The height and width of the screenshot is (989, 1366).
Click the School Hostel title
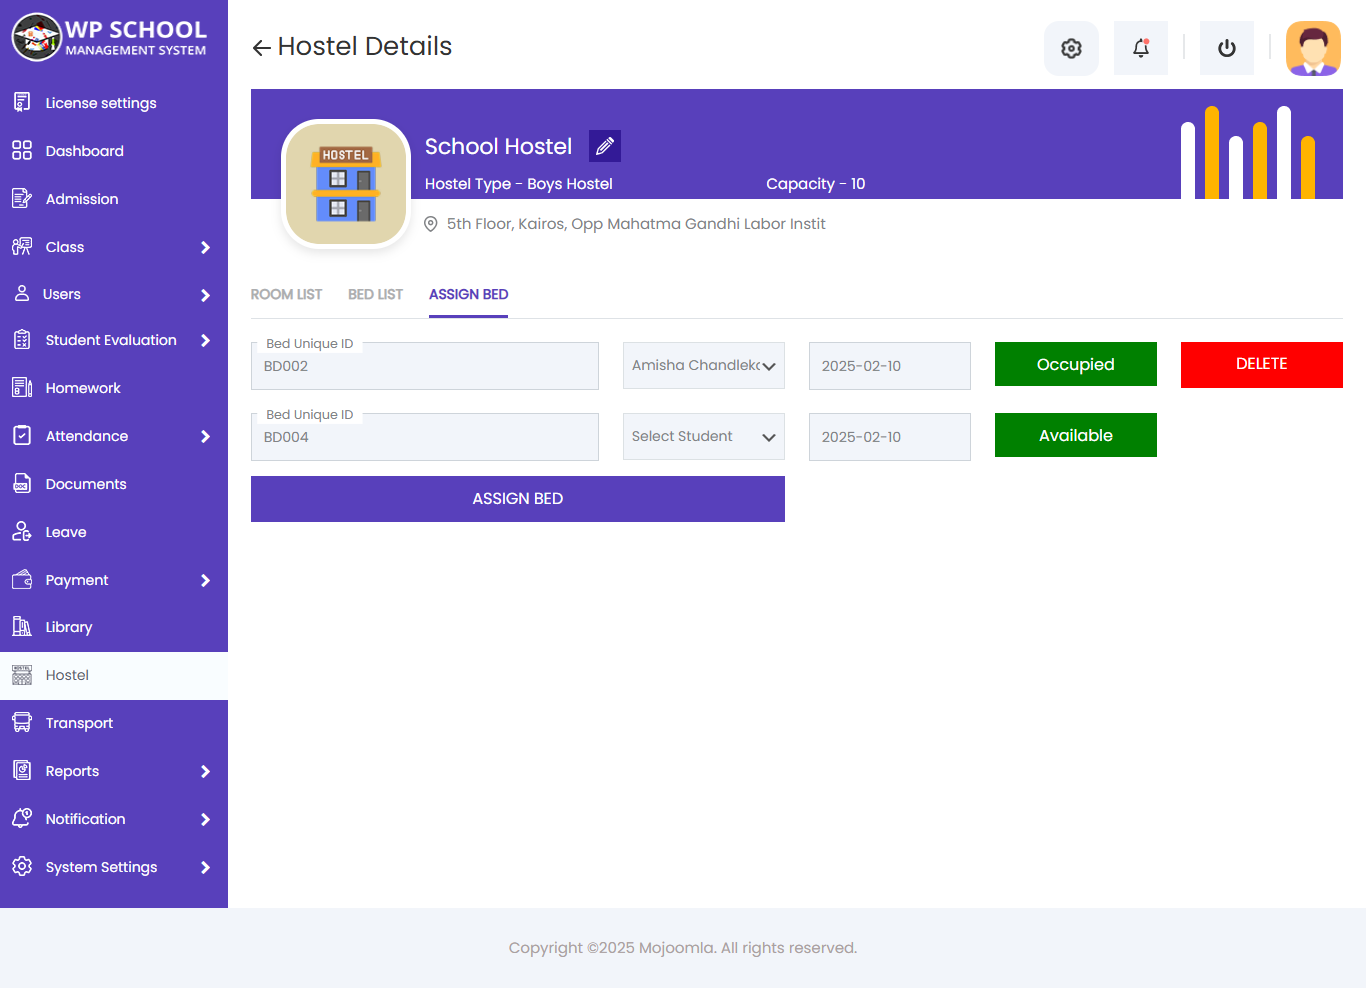pyautogui.click(x=498, y=146)
